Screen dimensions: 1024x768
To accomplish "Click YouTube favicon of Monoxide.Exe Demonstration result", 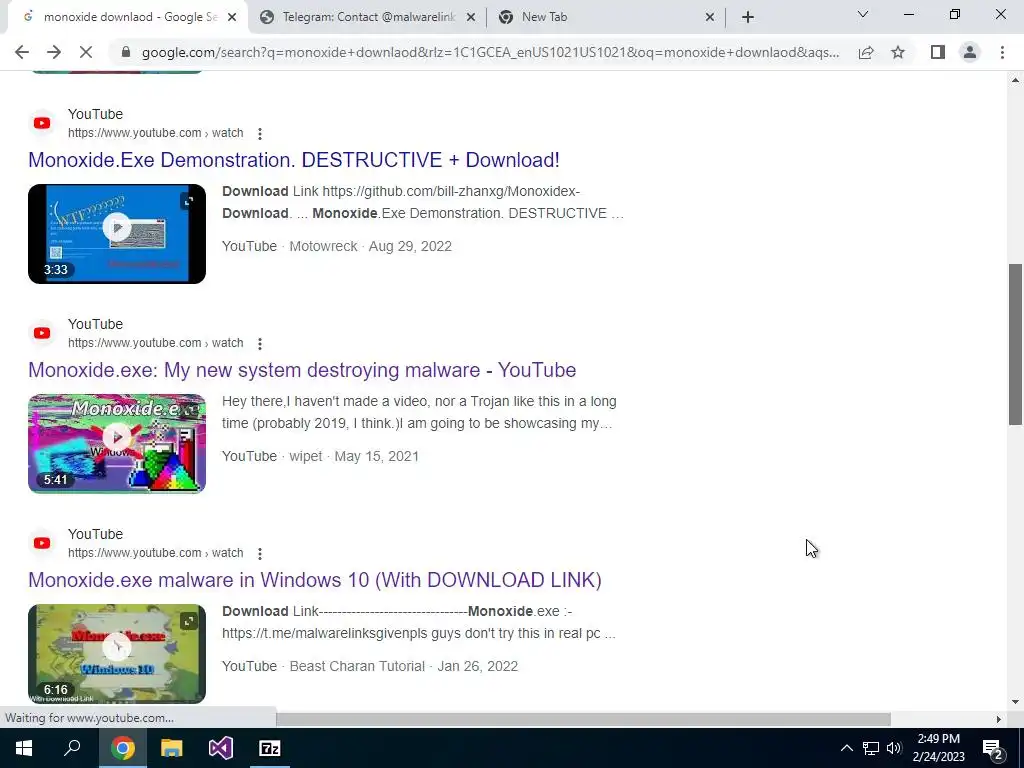I will (42, 123).
